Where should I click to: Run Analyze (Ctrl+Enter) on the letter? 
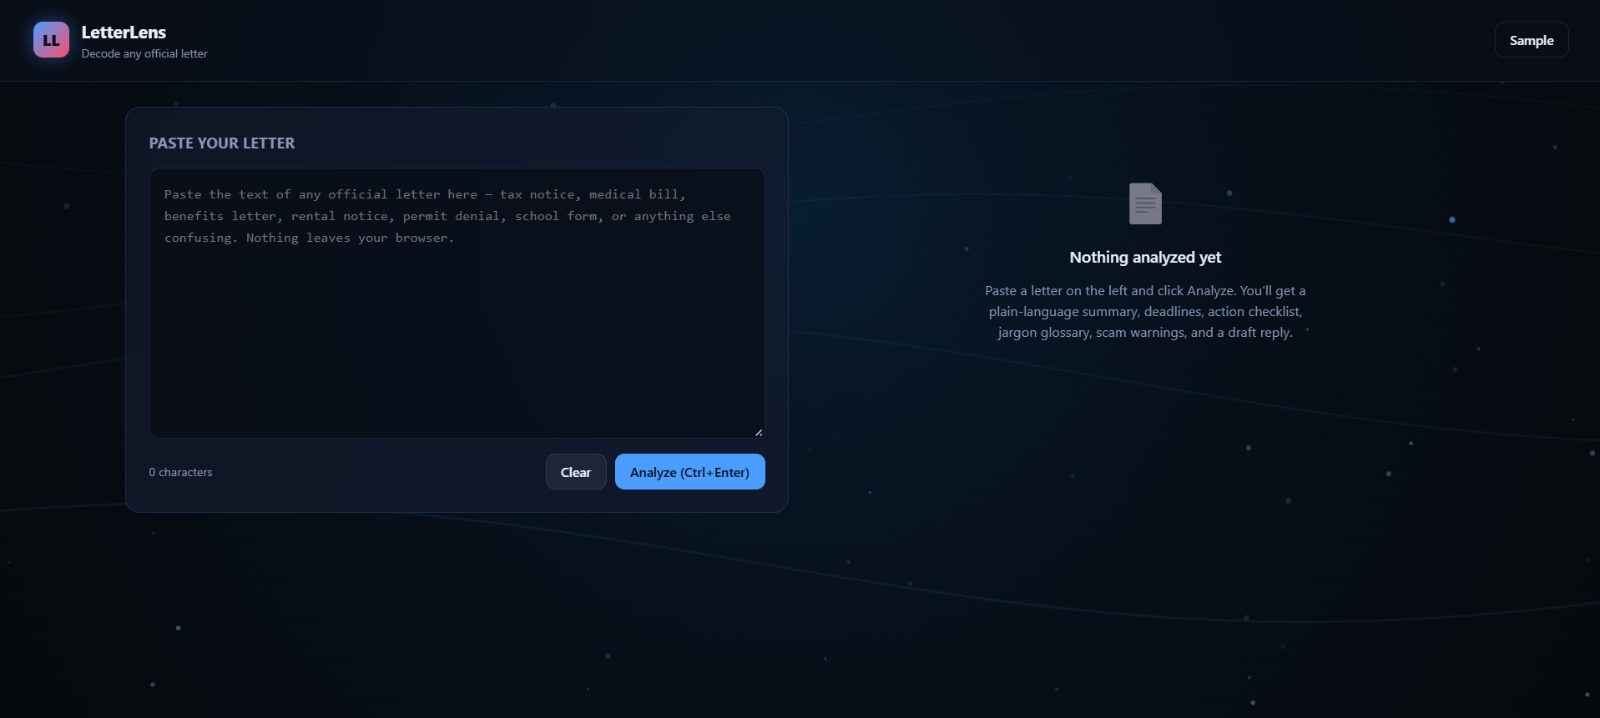point(689,472)
